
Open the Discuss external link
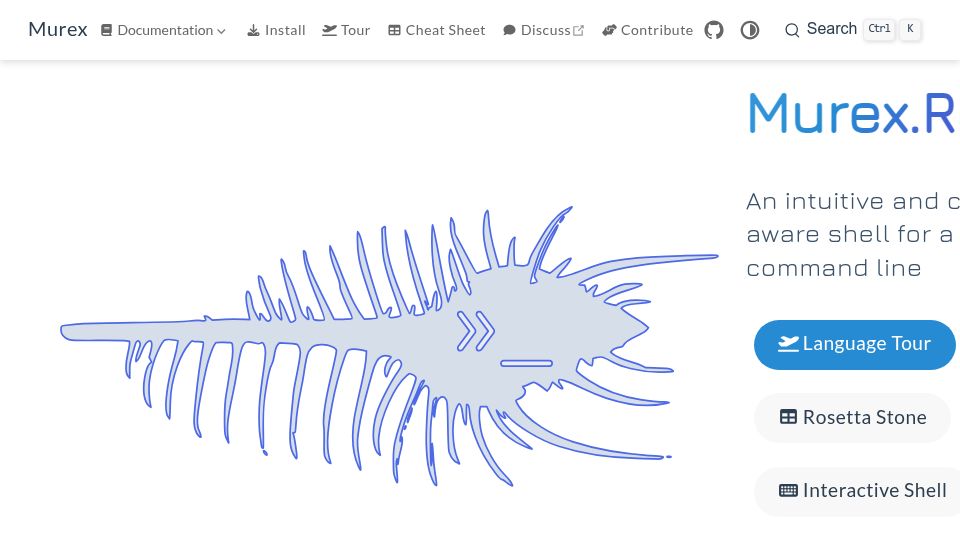coord(543,30)
